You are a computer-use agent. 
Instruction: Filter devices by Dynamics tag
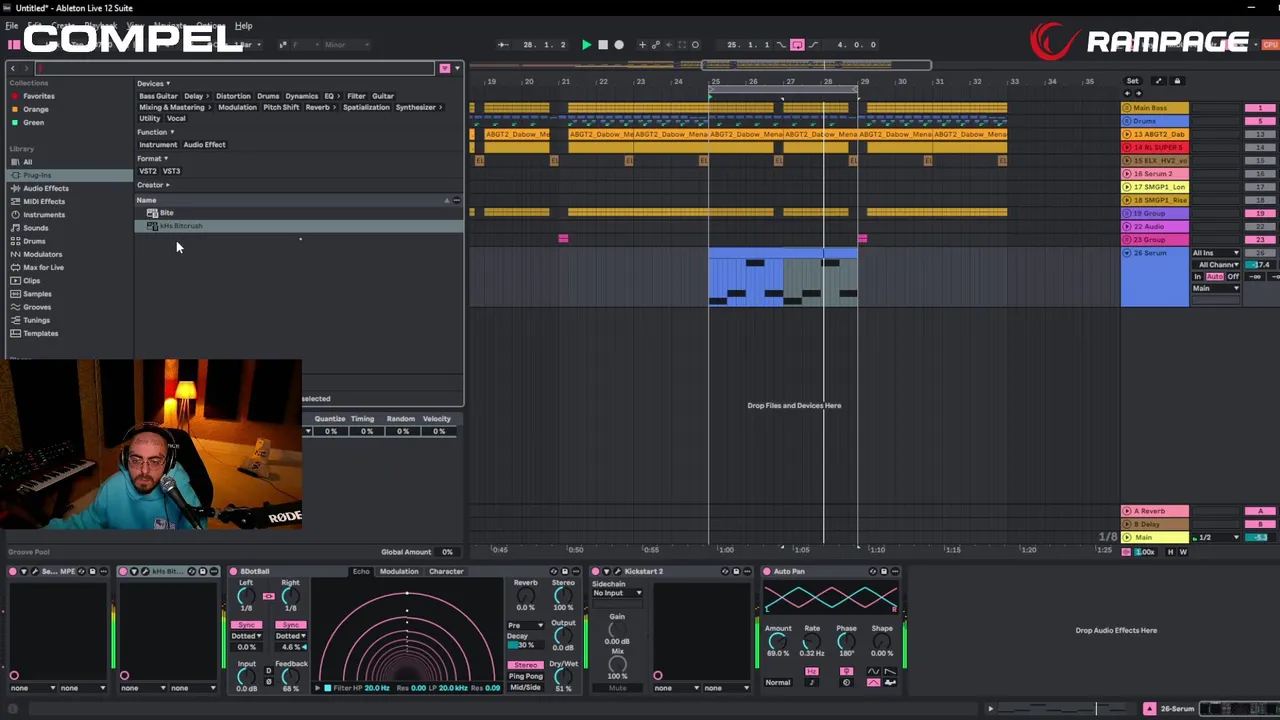tap(301, 96)
